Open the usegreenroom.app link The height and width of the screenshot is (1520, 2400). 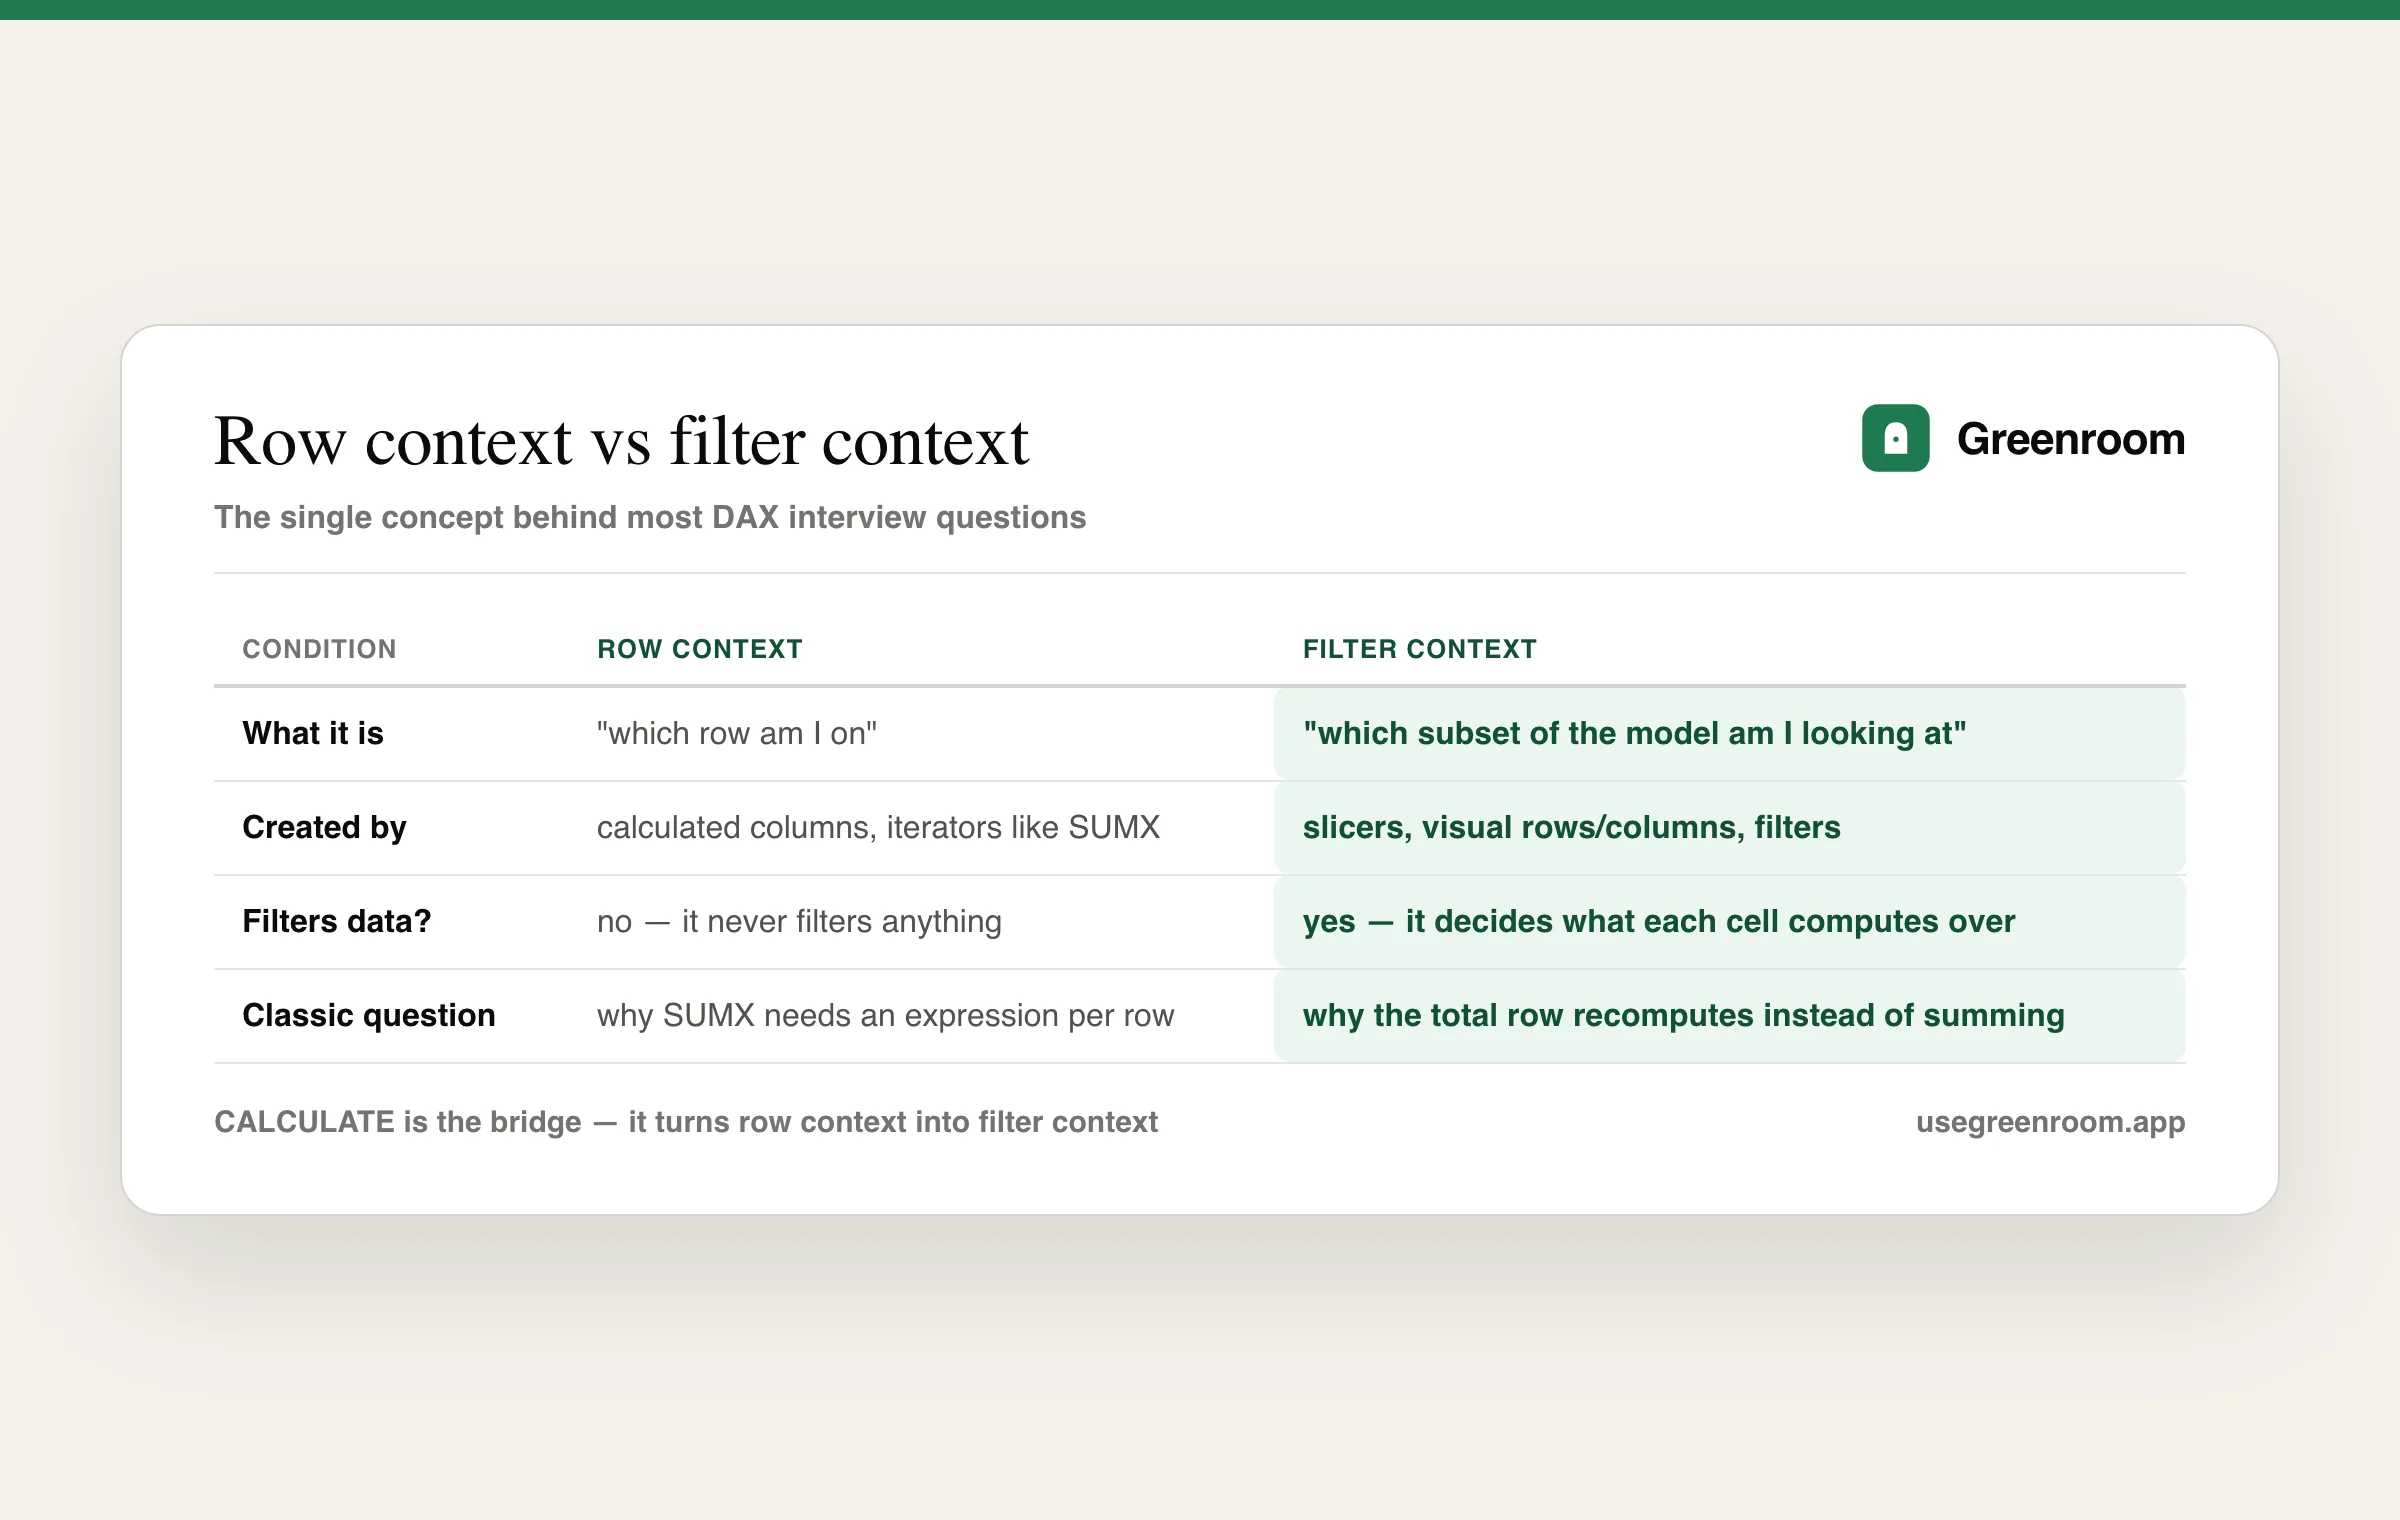[2050, 1122]
